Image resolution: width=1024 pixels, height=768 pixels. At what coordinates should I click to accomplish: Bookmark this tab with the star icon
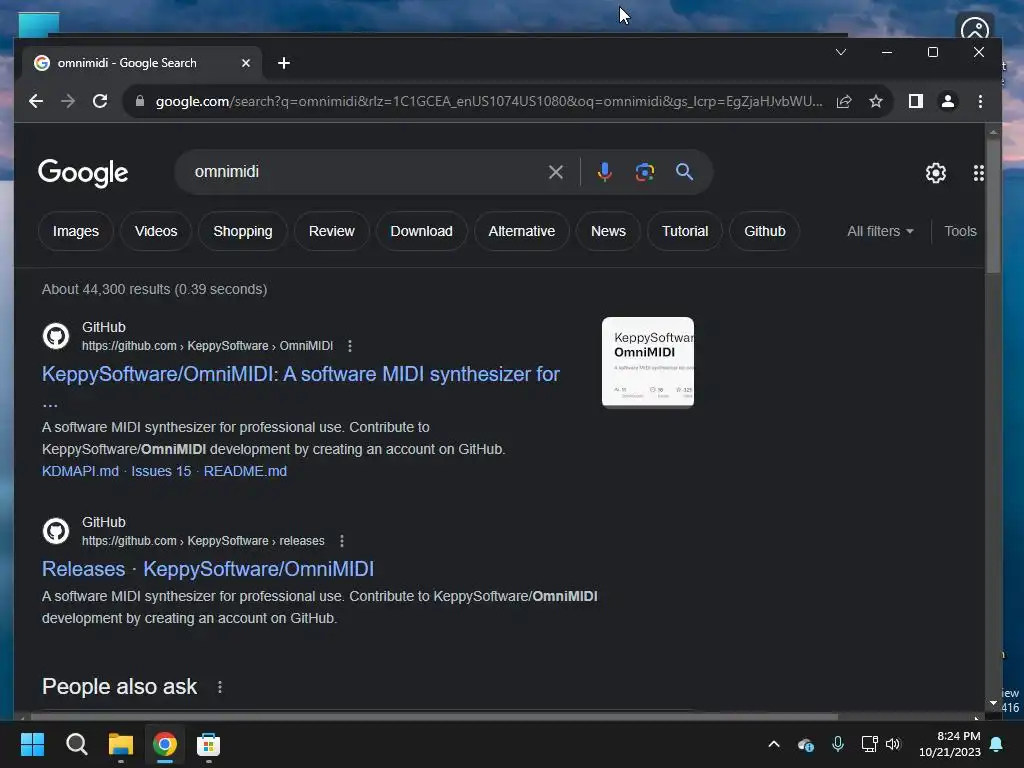[876, 101]
